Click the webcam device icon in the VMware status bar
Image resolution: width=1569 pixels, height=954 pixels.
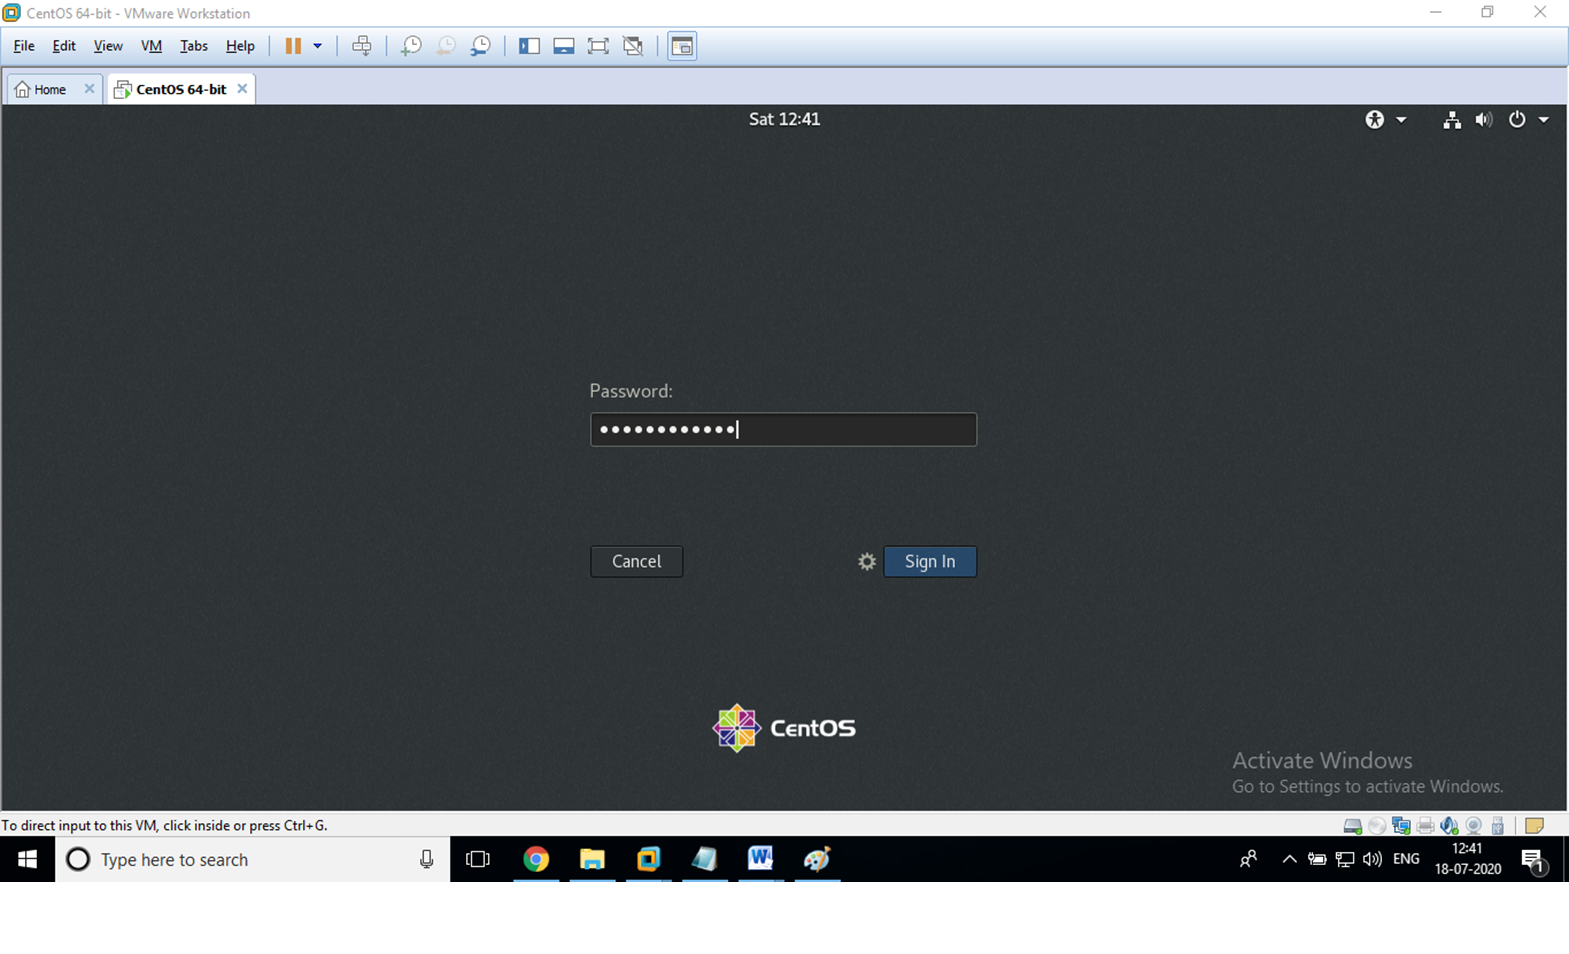click(1474, 826)
